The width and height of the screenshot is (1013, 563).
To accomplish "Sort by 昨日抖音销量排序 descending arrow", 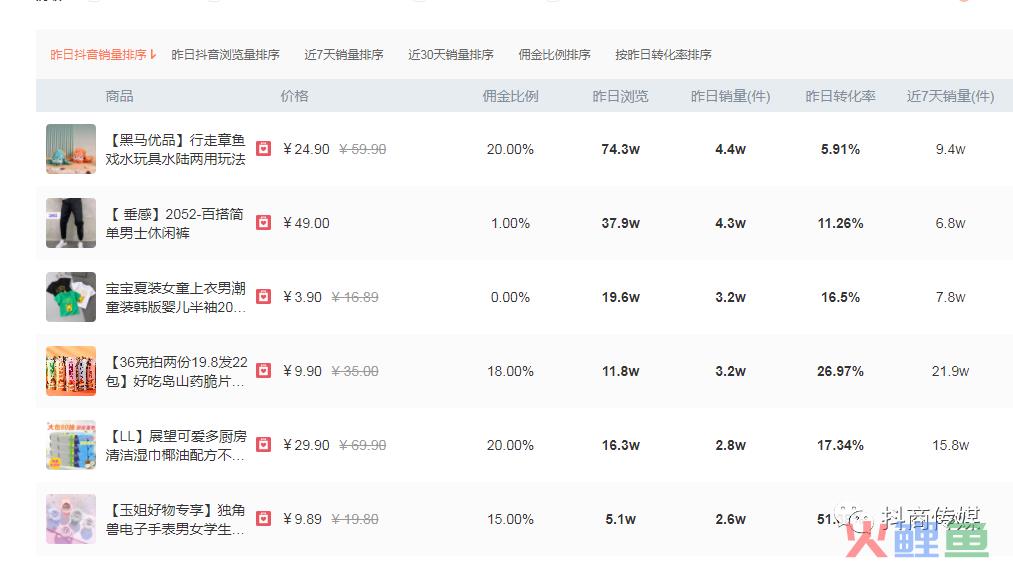I will (x=153, y=54).
